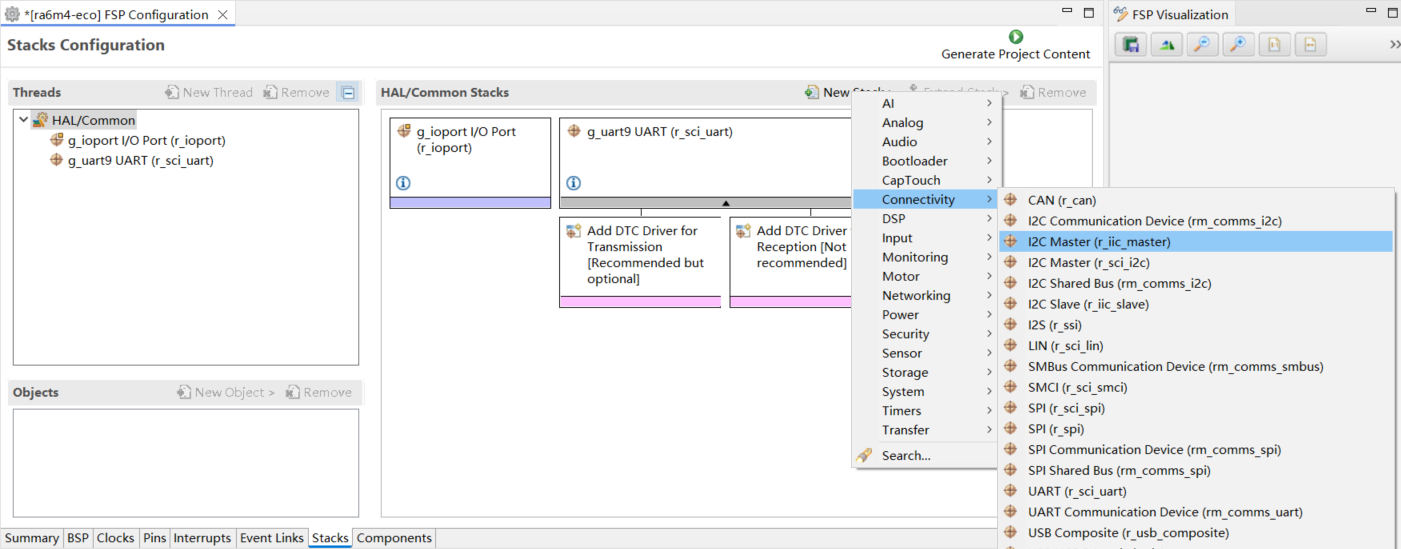Choose SPI (r_spi) from Connectivity list

click(x=1055, y=429)
